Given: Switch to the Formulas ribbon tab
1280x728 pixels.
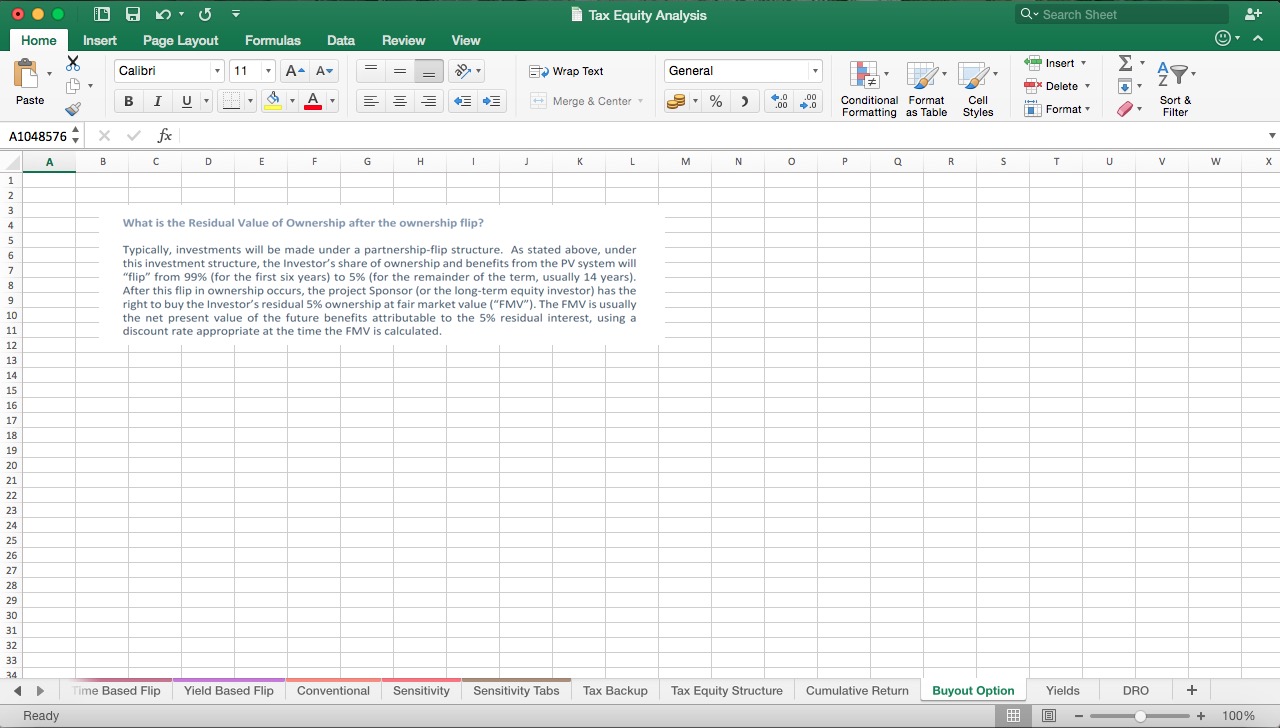Looking at the screenshot, I should pos(272,40).
